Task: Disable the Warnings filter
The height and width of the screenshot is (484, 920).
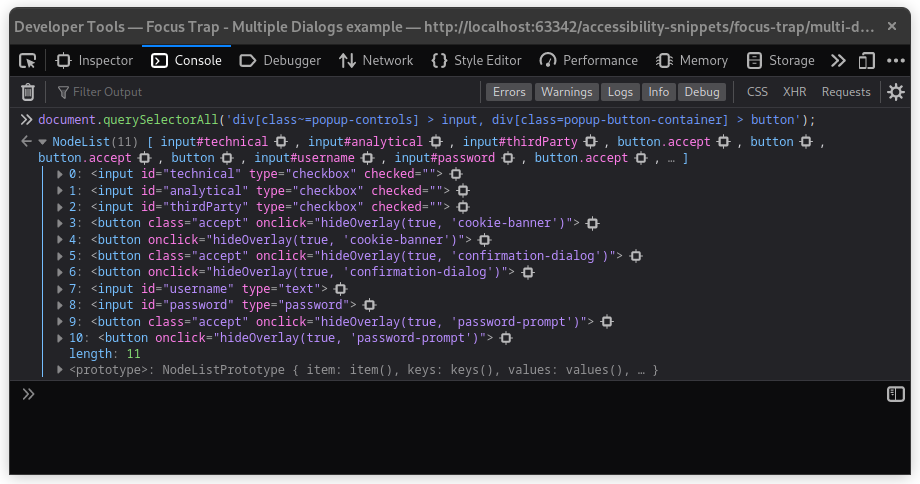Action: click(x=566, y=92)
